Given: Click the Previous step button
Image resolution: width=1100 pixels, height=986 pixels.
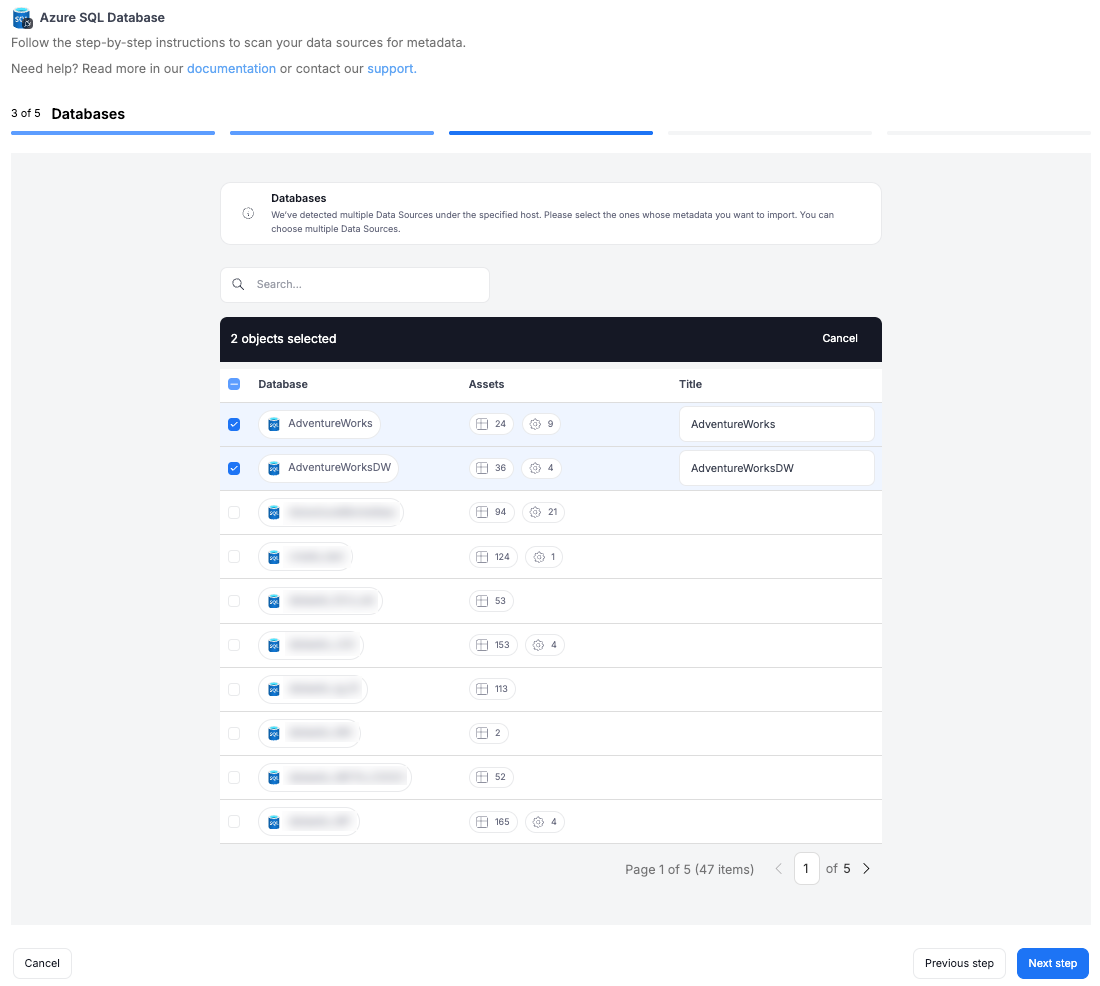Looking at the screenshot, I should click(958, 963).
